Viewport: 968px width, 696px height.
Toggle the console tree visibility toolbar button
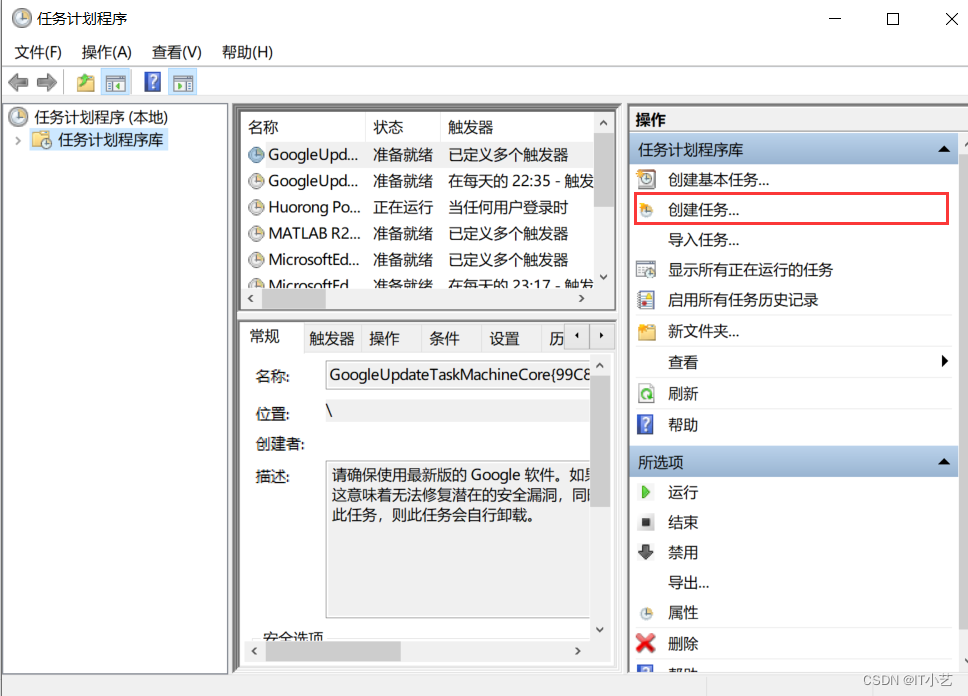115,81
